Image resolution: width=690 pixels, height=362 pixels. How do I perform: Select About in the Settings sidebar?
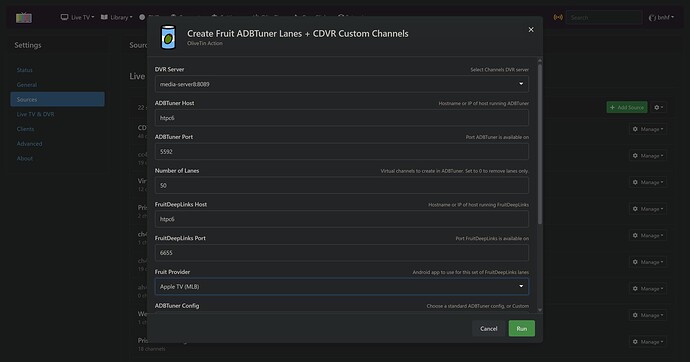click(x=25, y=158)
